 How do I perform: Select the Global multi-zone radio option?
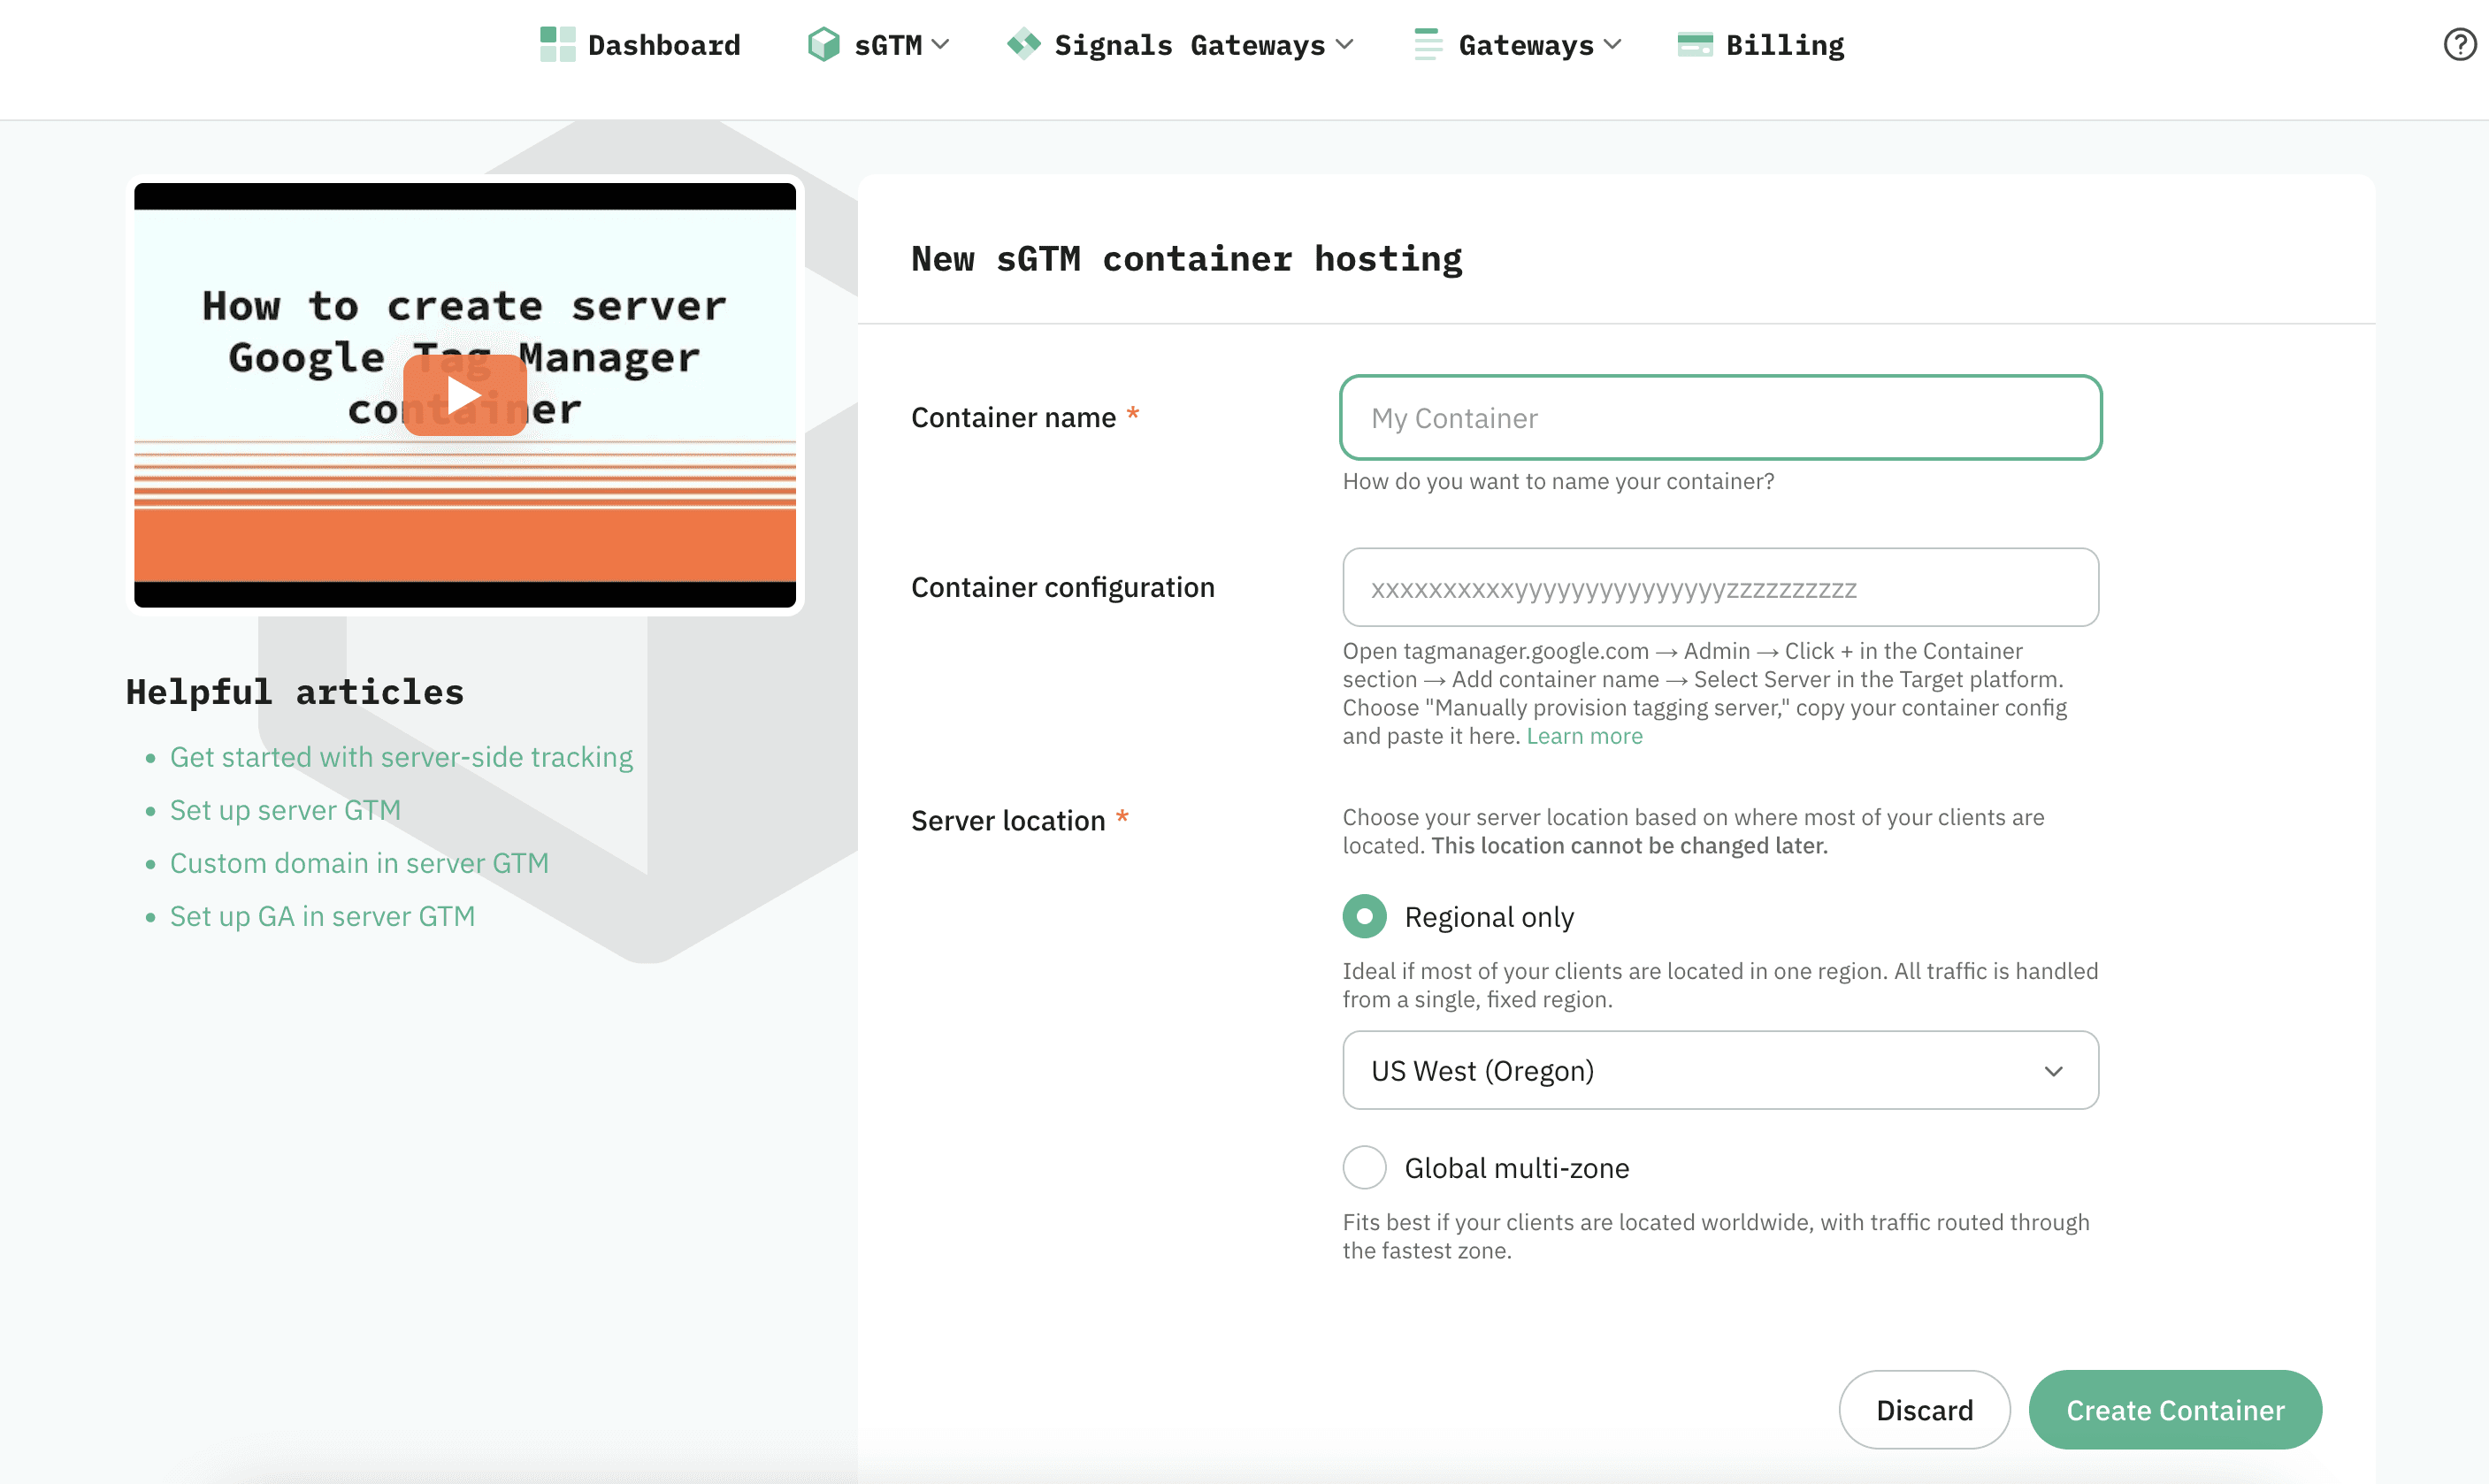[x=1364, y=1168]
